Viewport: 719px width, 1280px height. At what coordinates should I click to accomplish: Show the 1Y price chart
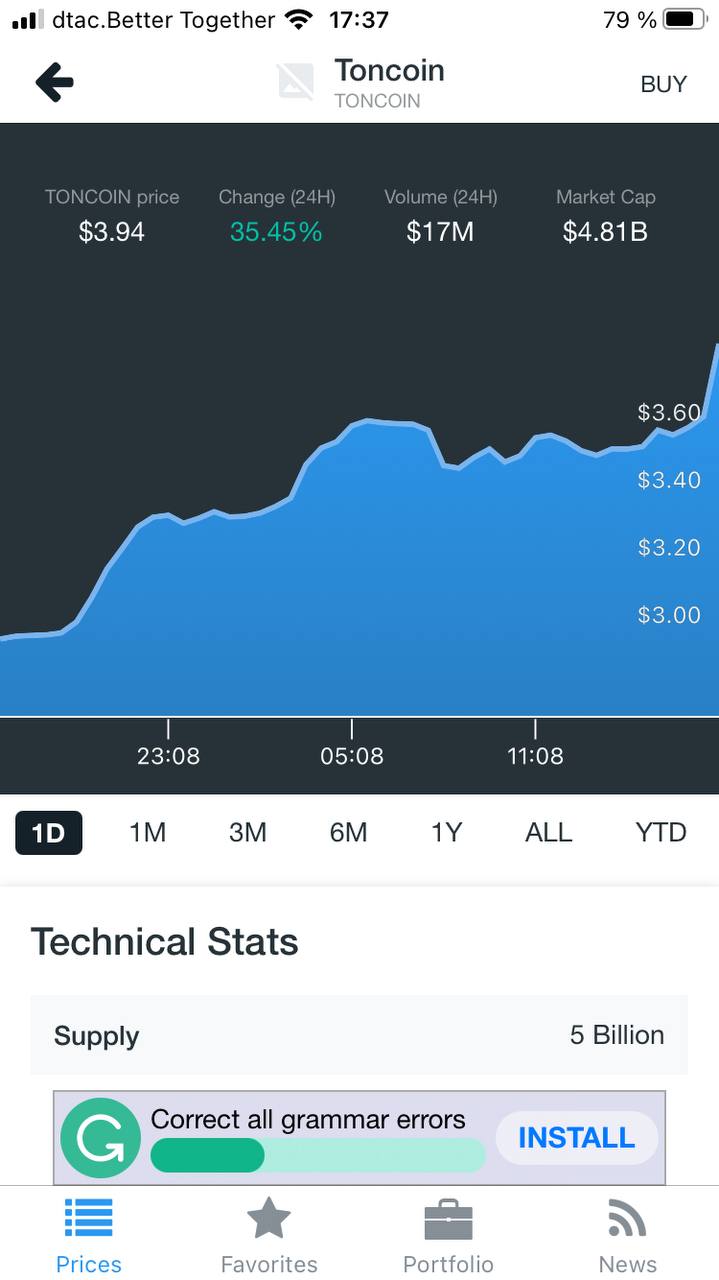point(446,832)
